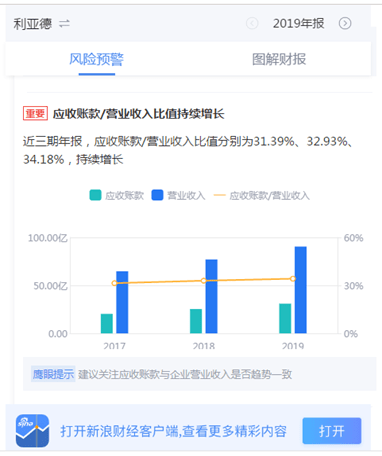Screen dimensions: 382x456
Task: Click the 2018 blue revenue bar
Action: click(211, 296)
